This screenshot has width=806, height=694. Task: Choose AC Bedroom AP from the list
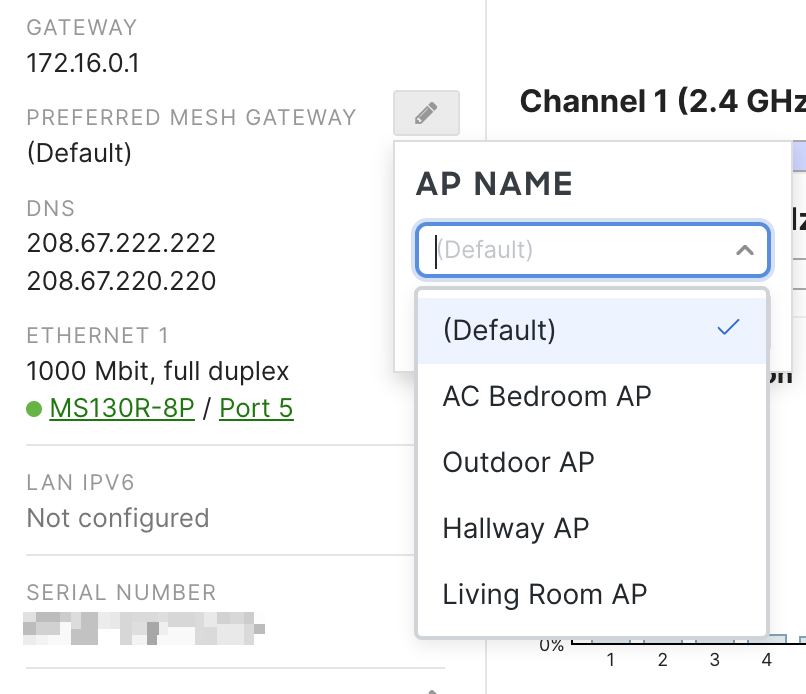click(x=547, y=396)
